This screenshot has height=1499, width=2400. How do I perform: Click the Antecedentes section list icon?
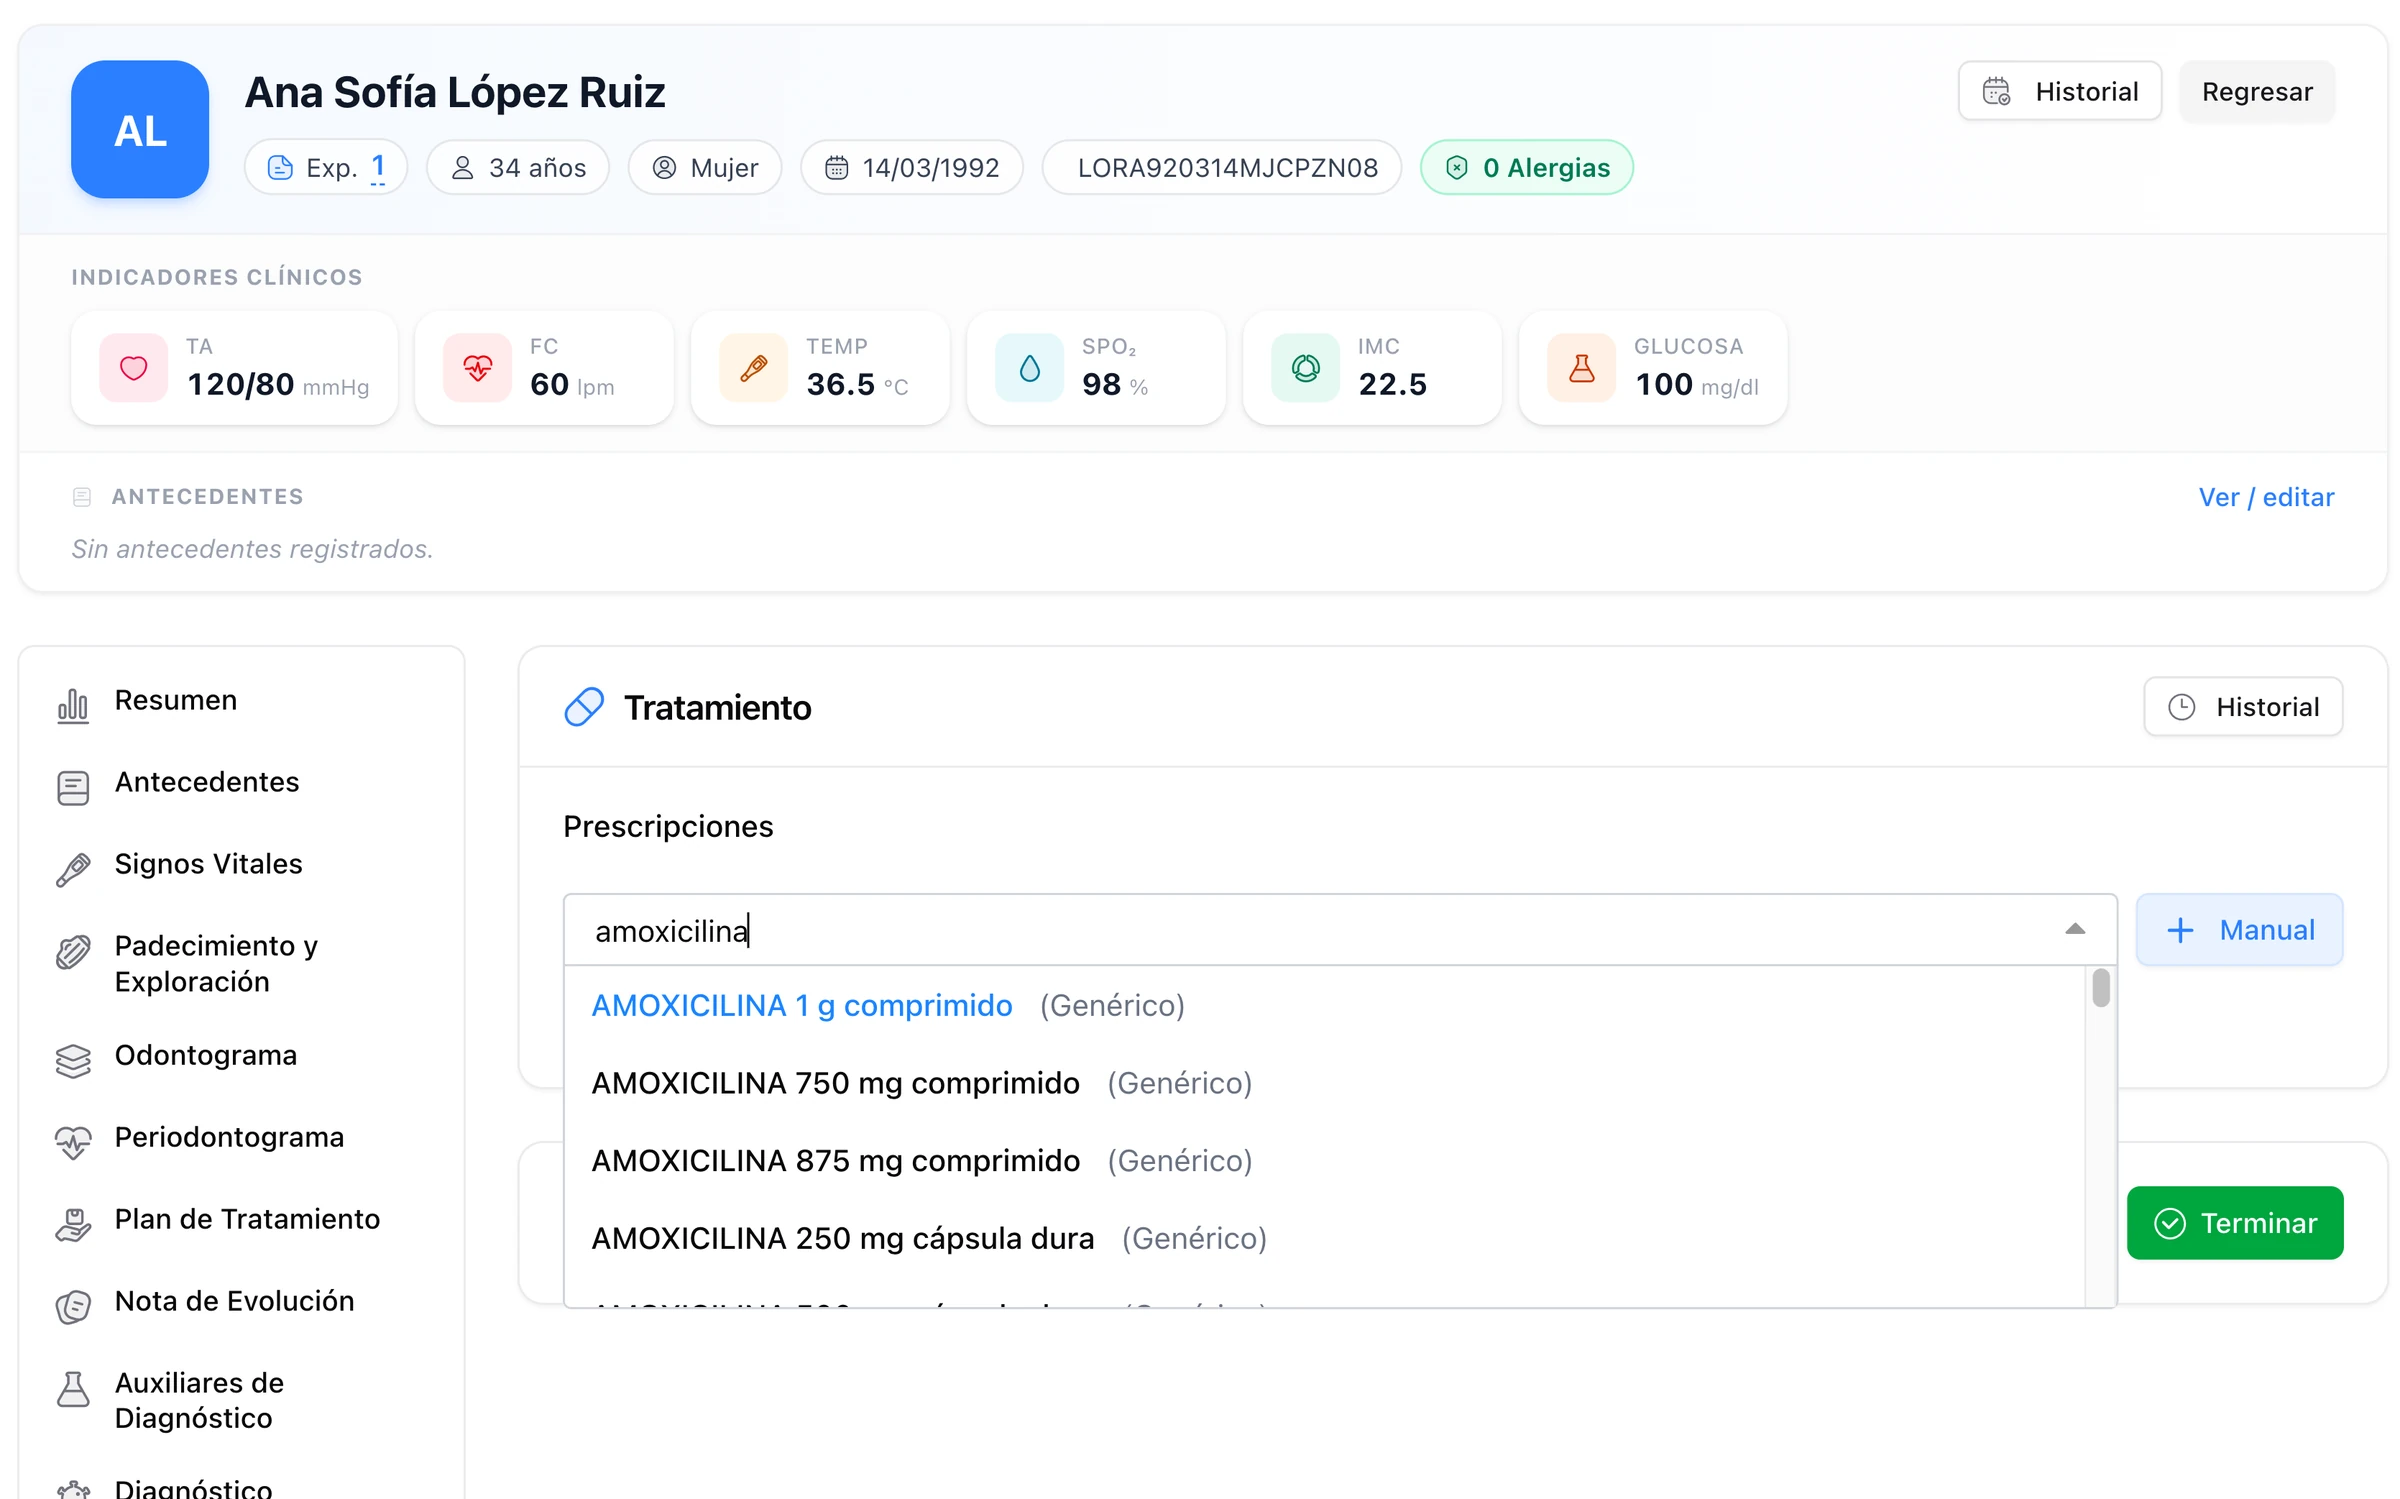[x=82, y=497]
